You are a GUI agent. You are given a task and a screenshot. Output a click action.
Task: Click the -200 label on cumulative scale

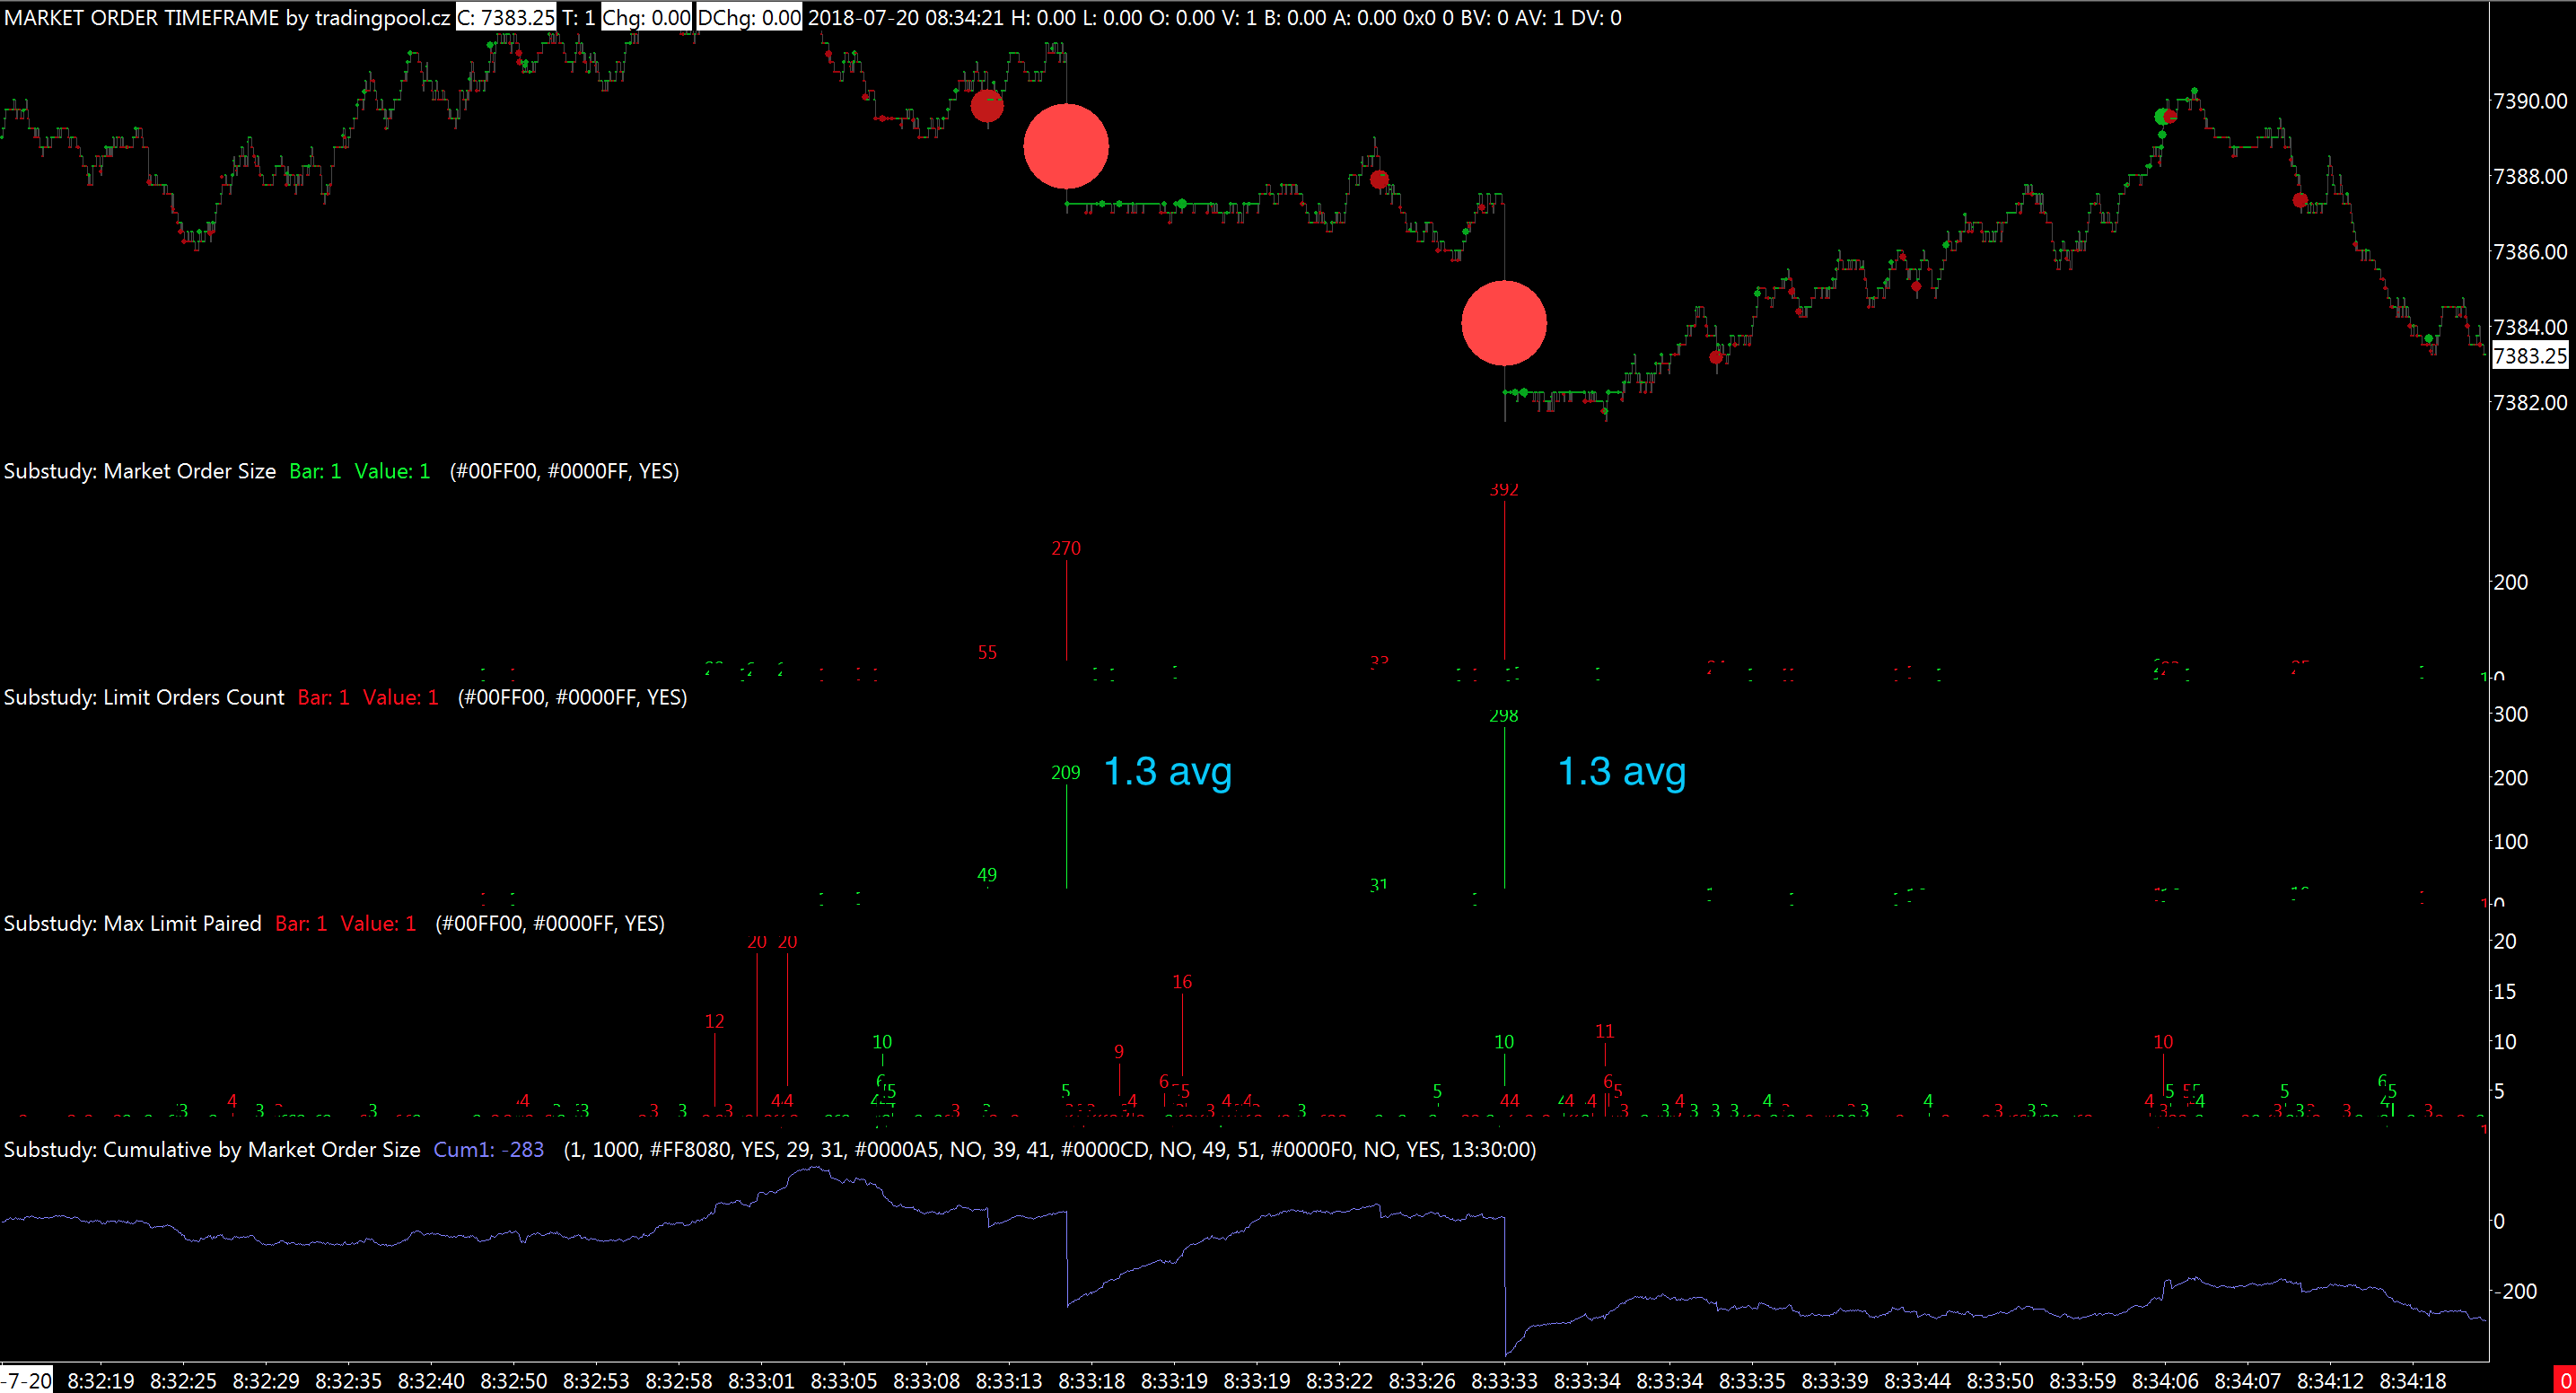click(2514, 1291)
